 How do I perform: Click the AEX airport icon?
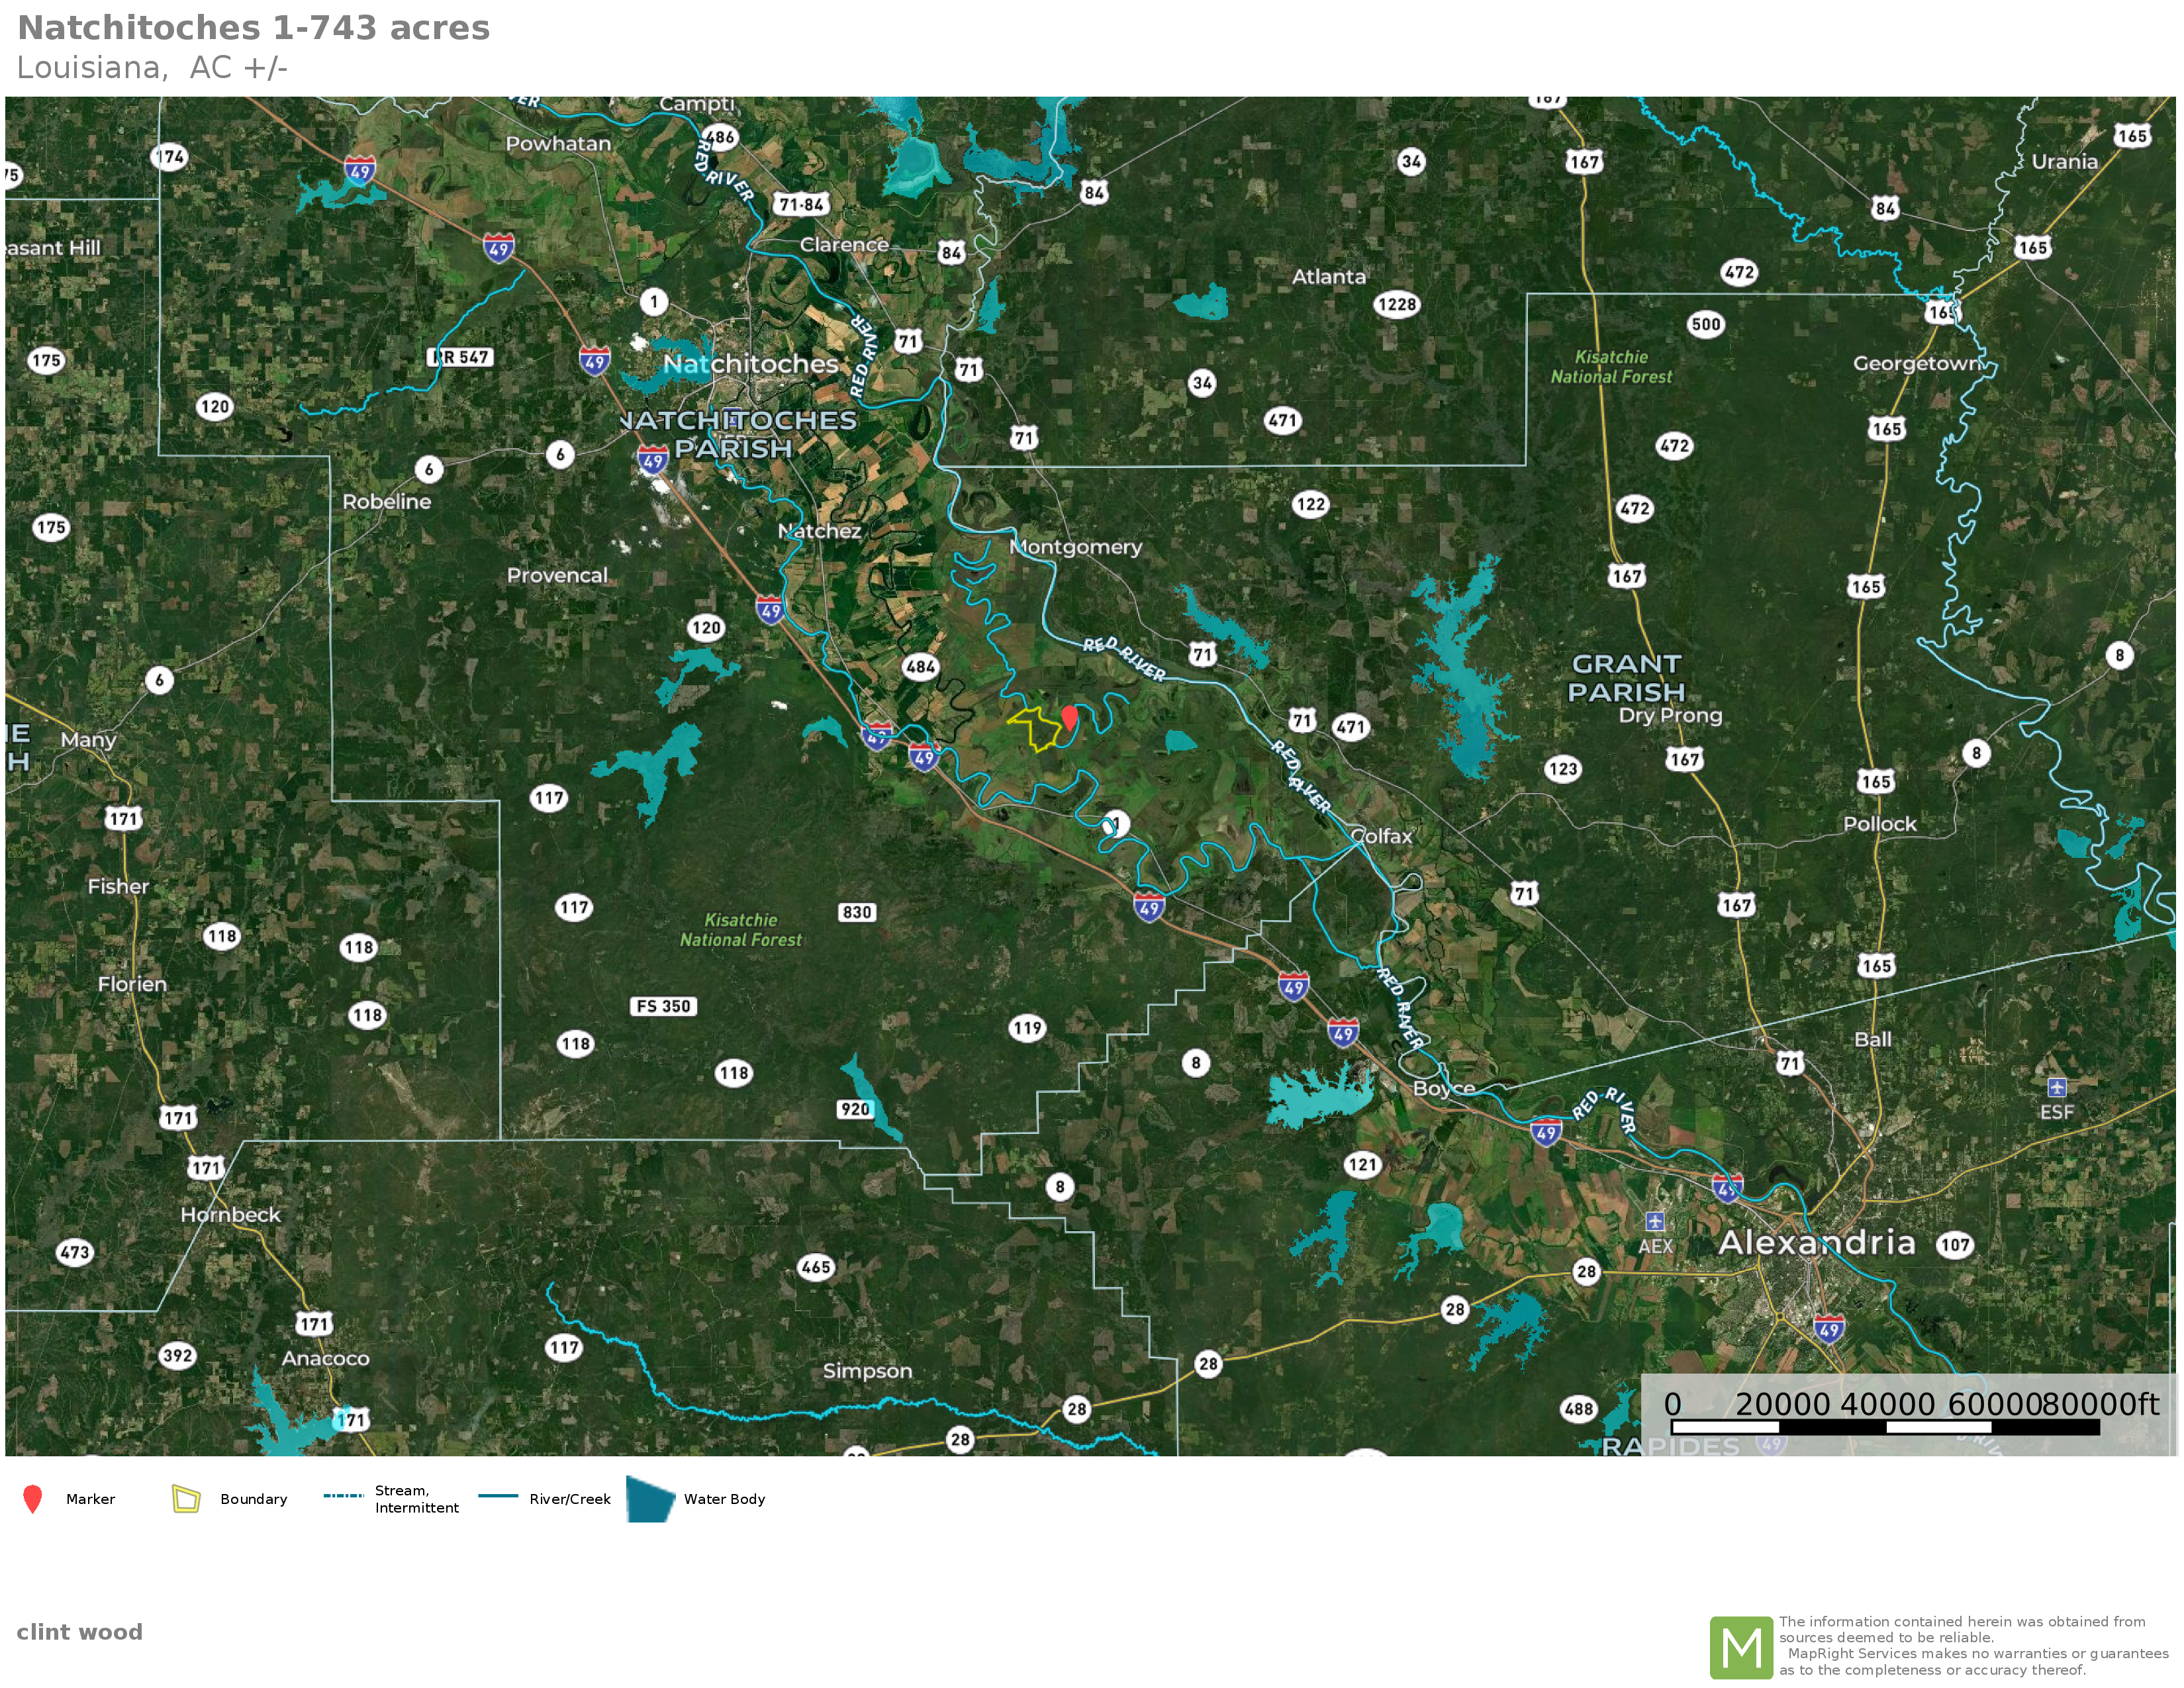coord(1655,1221)
